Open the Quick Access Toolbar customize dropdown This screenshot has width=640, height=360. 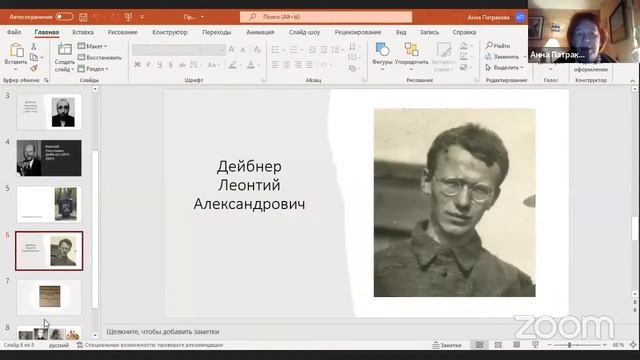(x=142, y=17)
